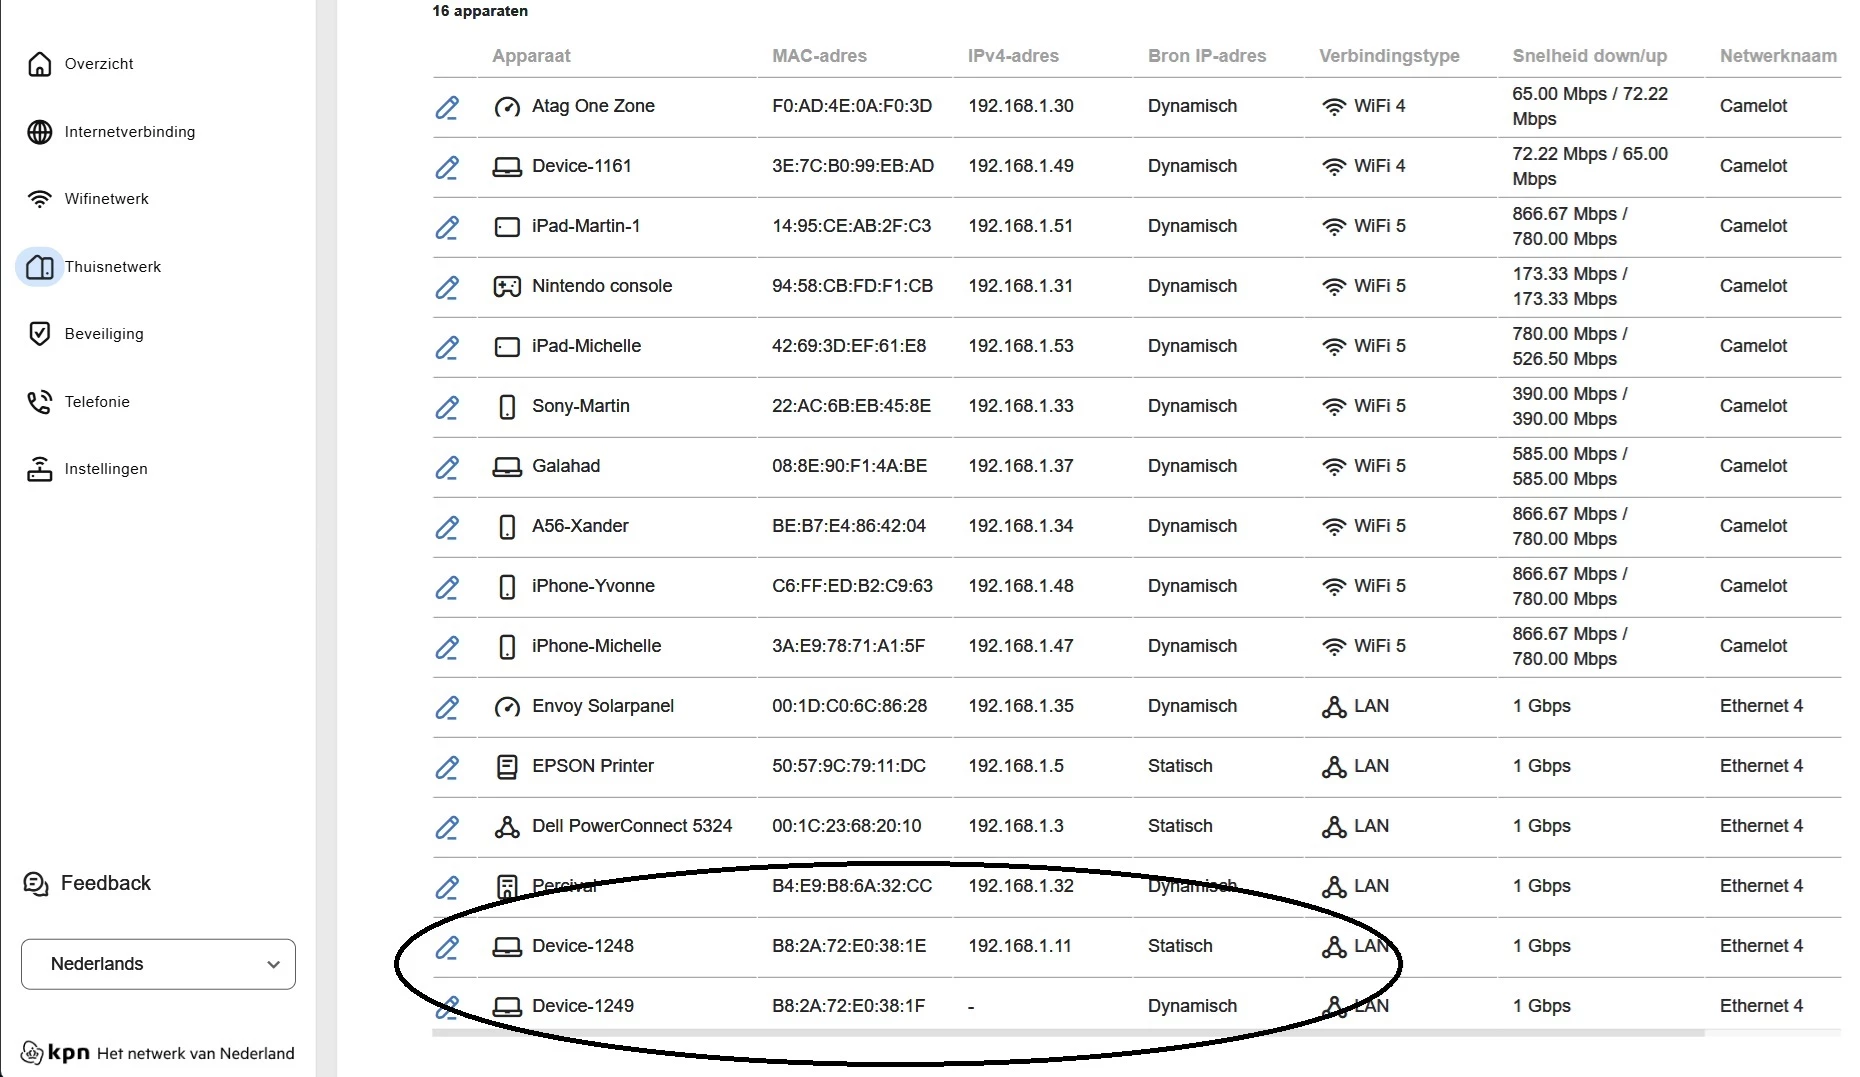Click the Nintendo console gamepad icon

(x=507, y=287)
